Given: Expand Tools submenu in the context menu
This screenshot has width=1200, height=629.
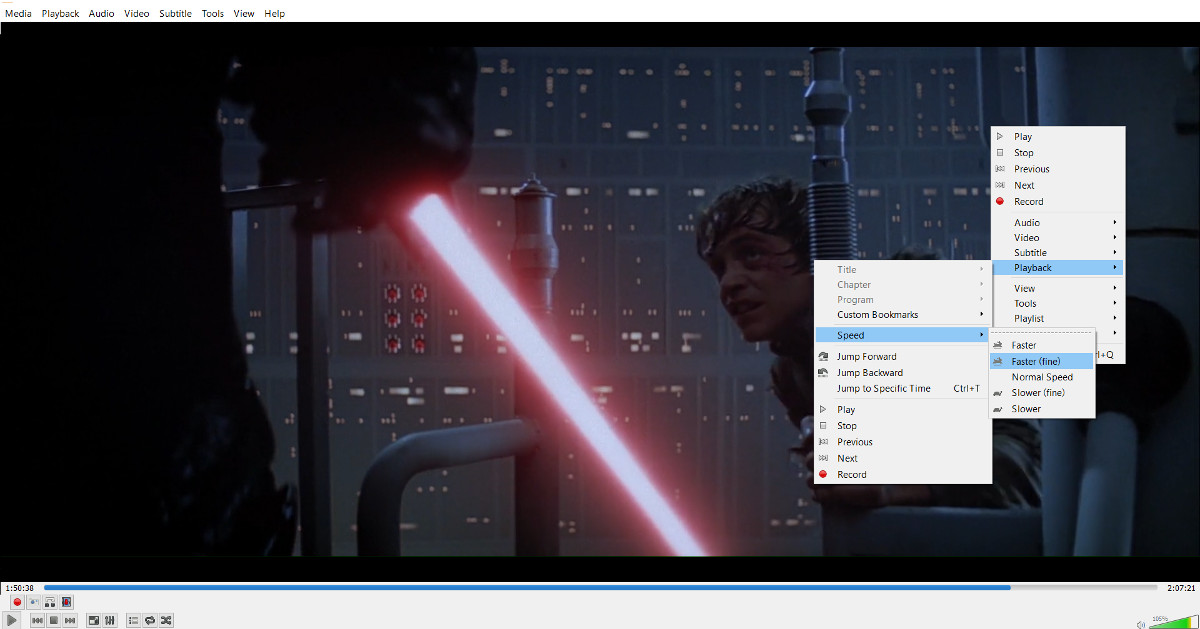Looking at the screenshot, I should coord(1058,303).
